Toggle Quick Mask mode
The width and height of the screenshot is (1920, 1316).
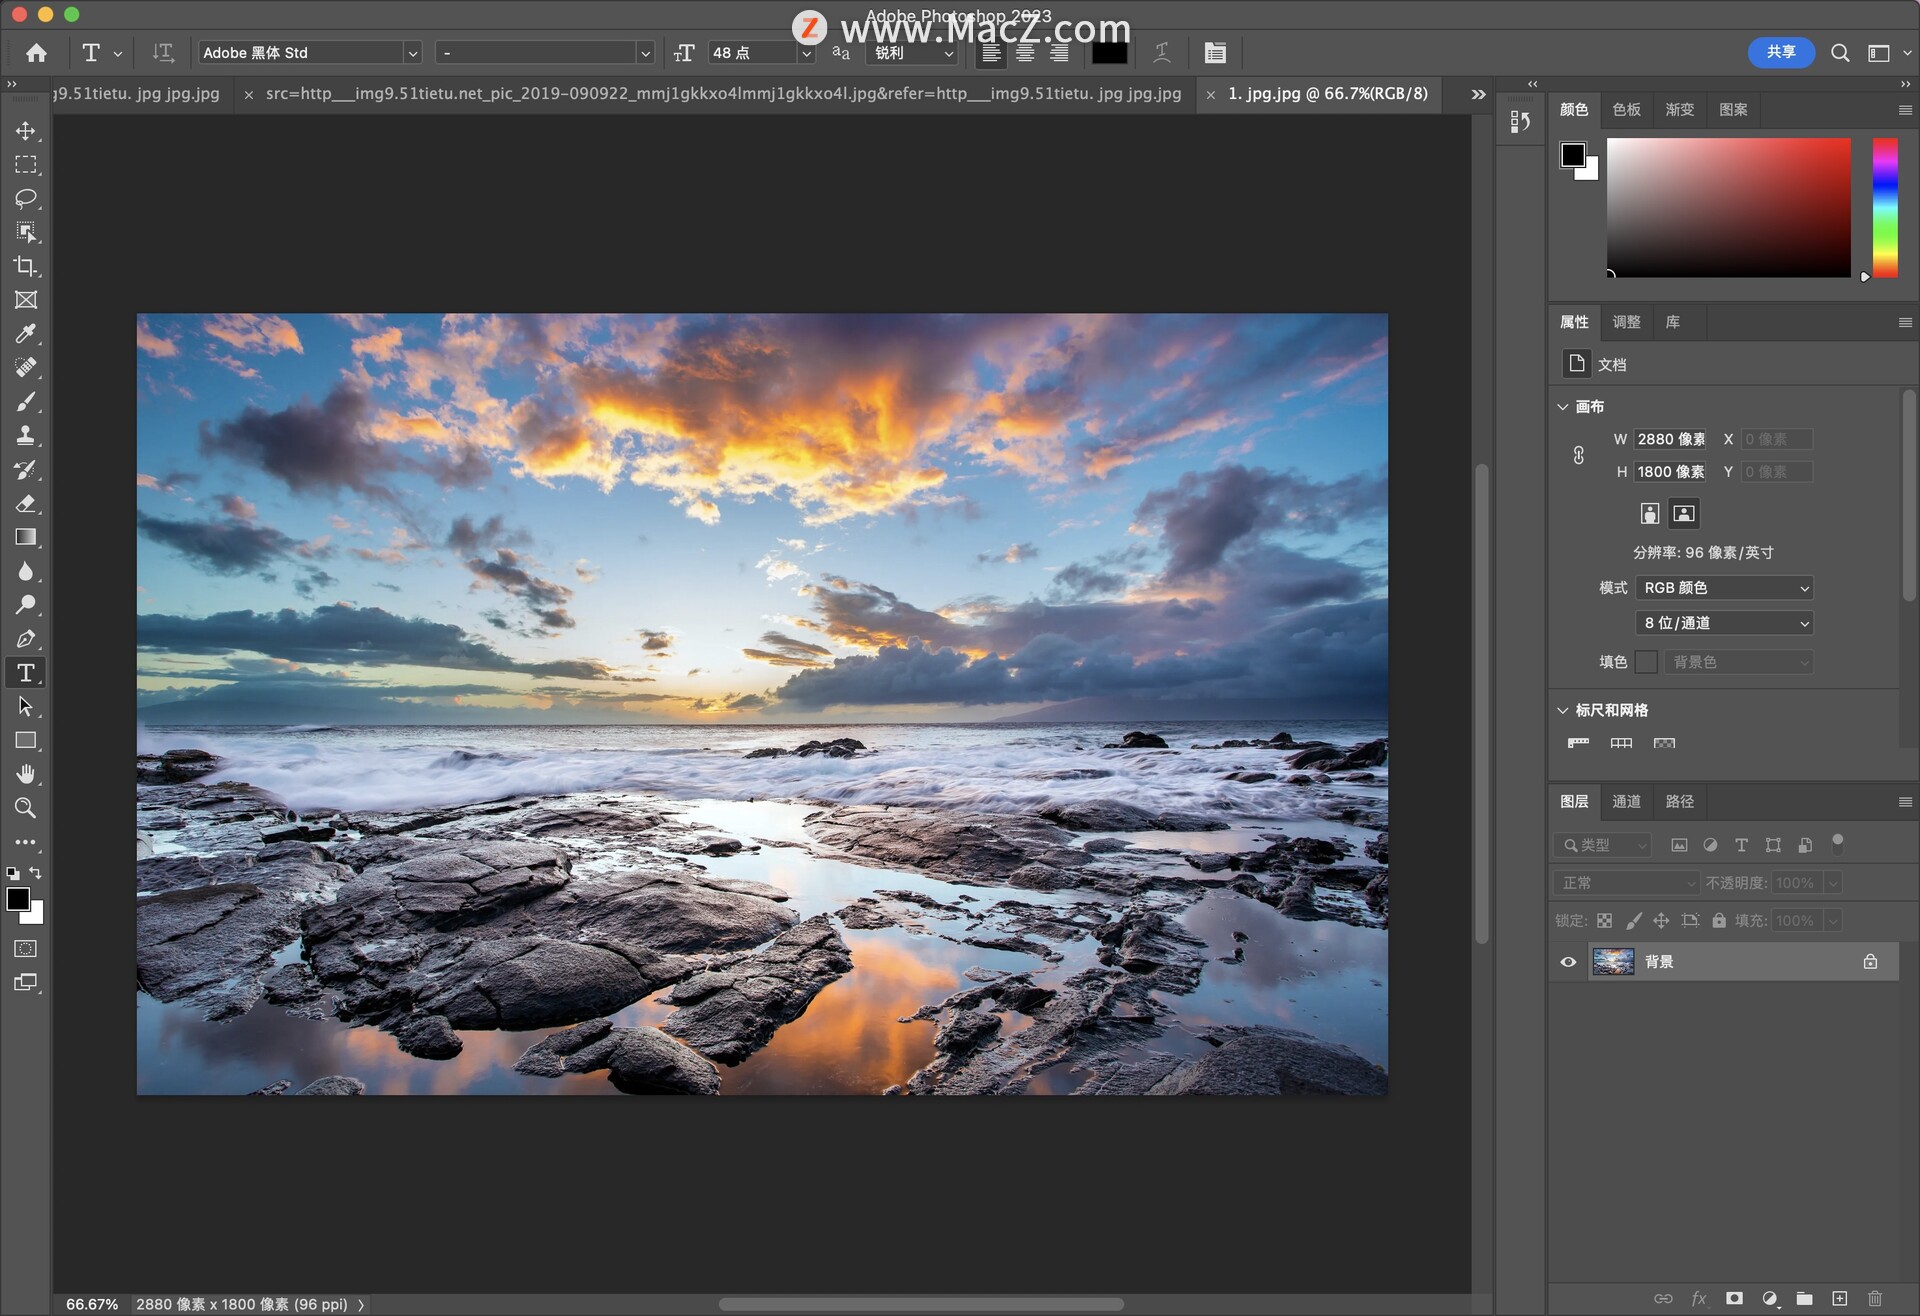pos(26,949)
